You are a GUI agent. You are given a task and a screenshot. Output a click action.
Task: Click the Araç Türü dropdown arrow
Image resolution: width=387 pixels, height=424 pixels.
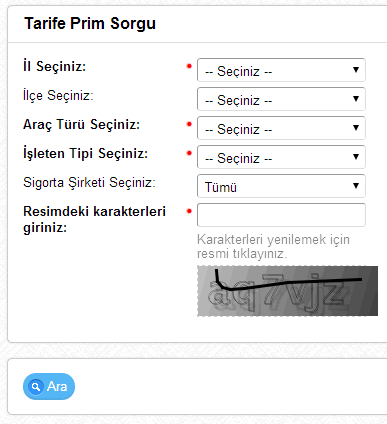pos(356,128)
